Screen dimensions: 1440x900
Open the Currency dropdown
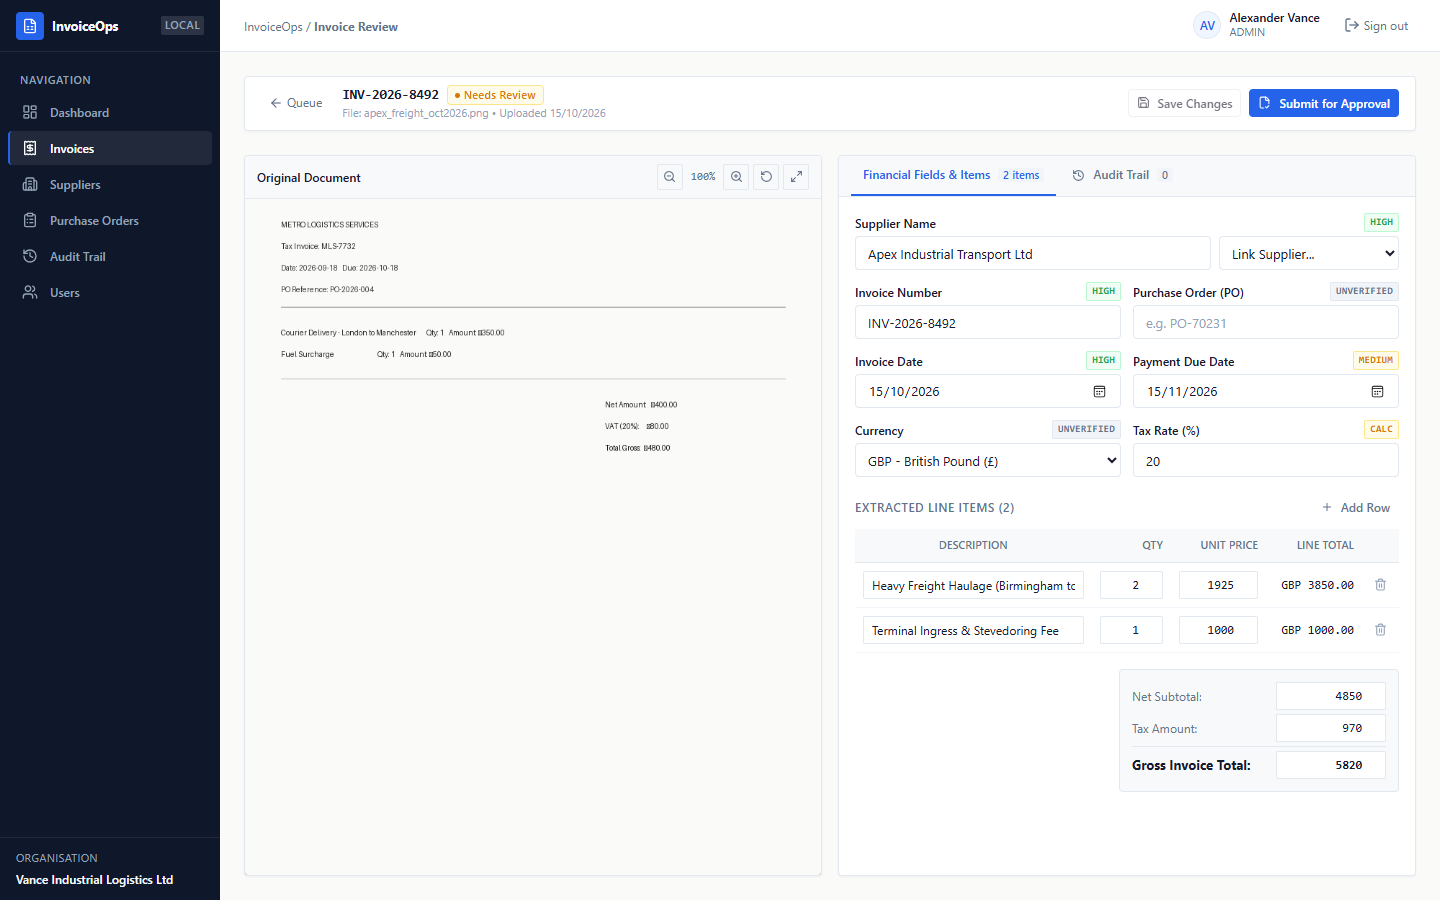[x=988, y=461]
